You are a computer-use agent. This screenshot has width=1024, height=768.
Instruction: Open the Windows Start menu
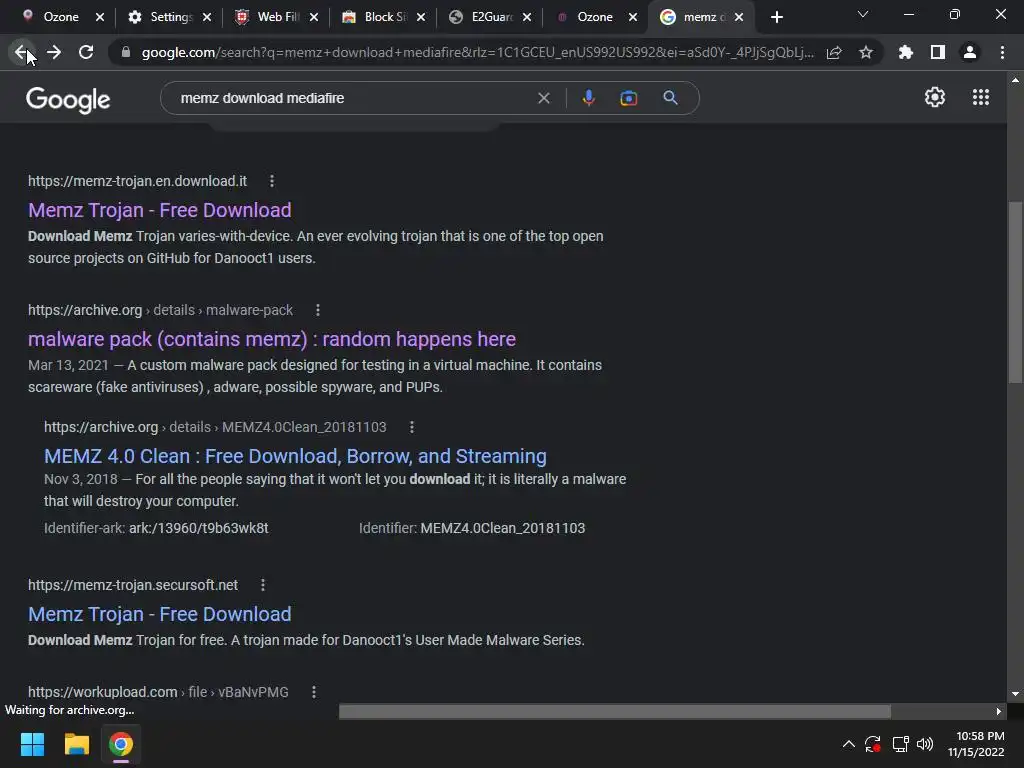(x=32, y=744)
